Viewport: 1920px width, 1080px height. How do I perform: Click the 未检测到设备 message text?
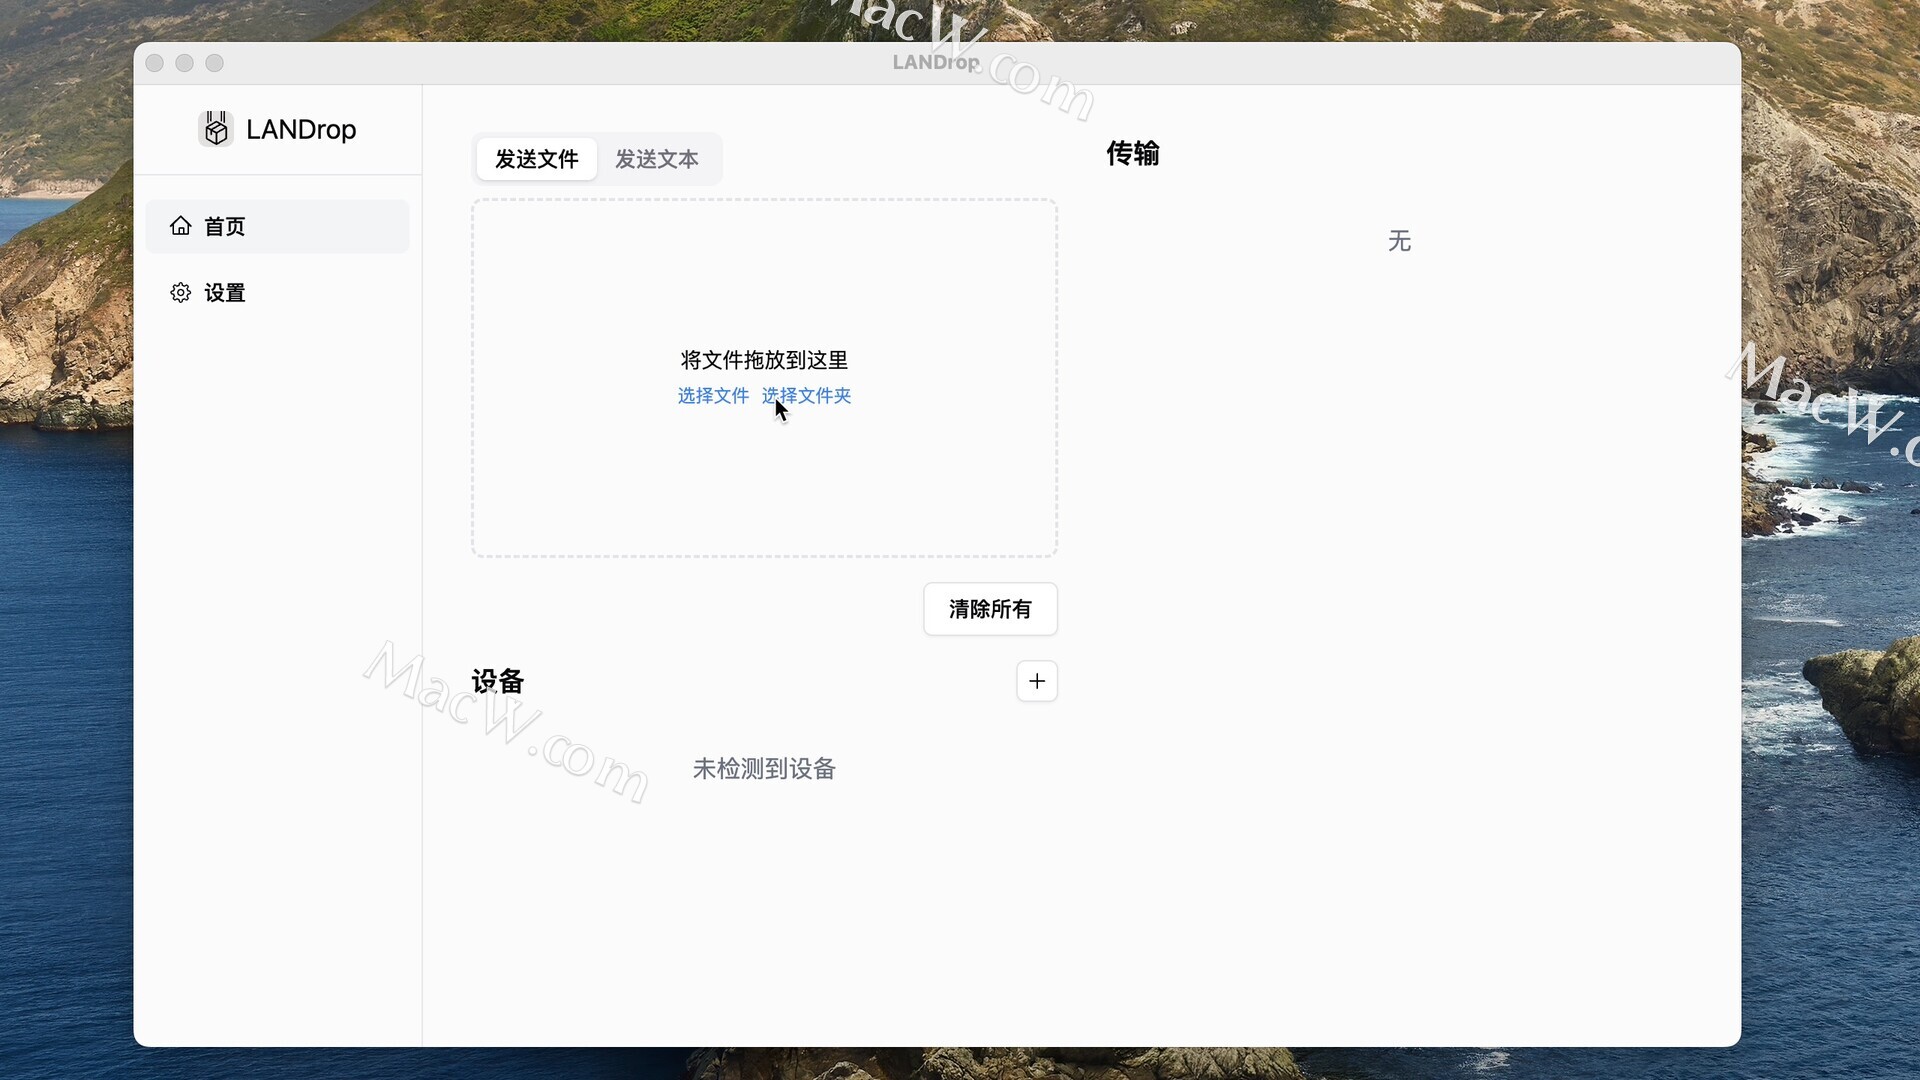pyautogui.click(x=764, y=769)
